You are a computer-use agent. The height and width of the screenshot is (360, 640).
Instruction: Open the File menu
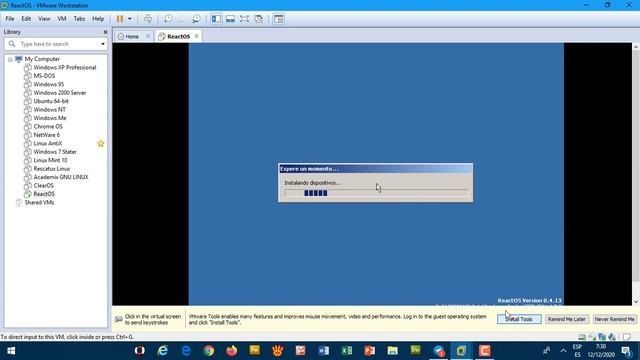10,19
